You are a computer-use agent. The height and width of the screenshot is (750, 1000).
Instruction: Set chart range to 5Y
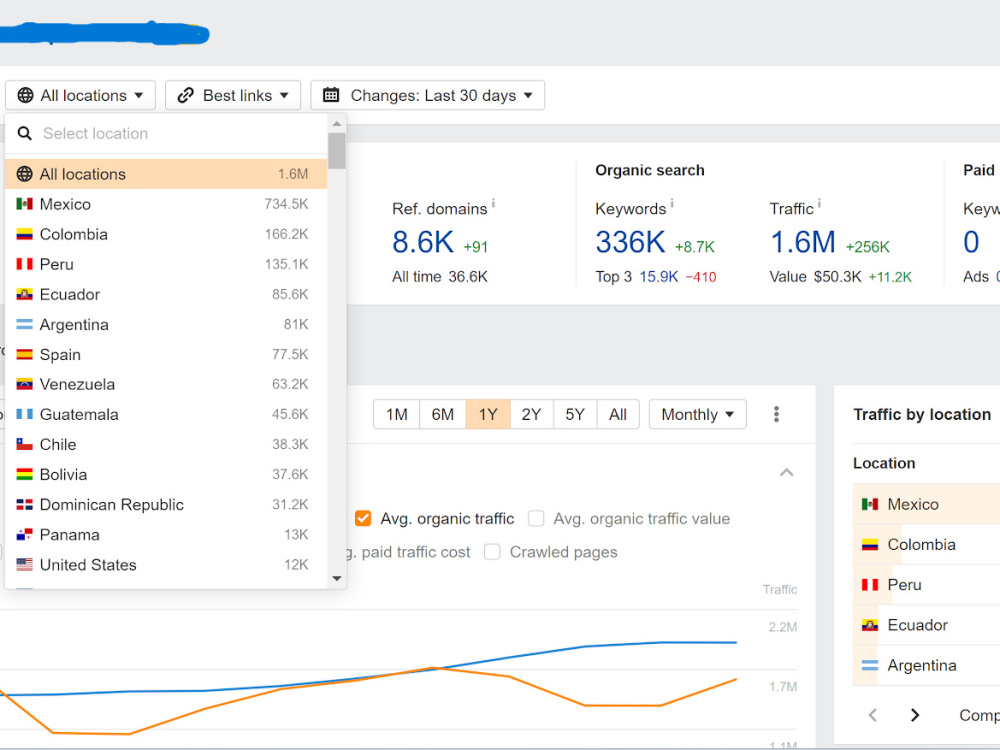click(575, 415)
